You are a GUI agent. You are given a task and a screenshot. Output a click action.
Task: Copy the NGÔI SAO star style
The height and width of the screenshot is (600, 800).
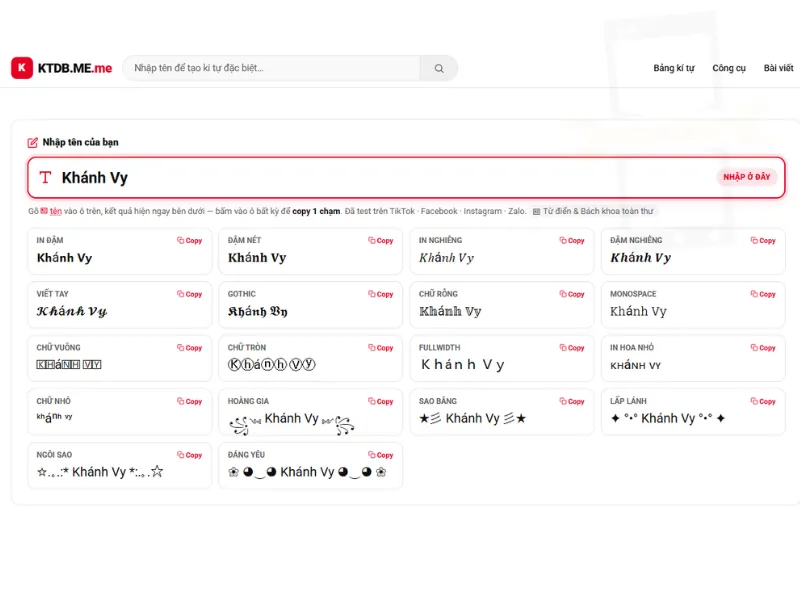tap(189, 455)
